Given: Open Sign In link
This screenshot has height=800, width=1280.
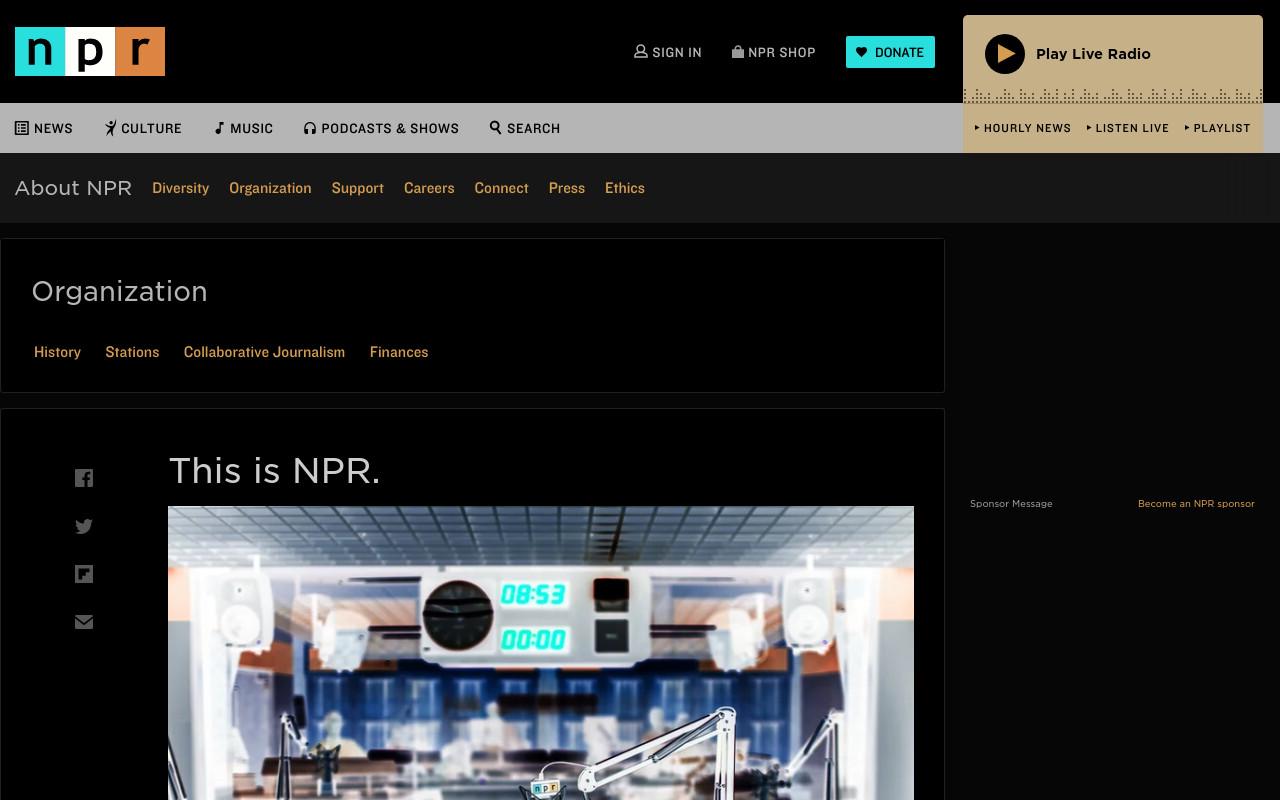Looking at the screenshot, I should point(668,52).
